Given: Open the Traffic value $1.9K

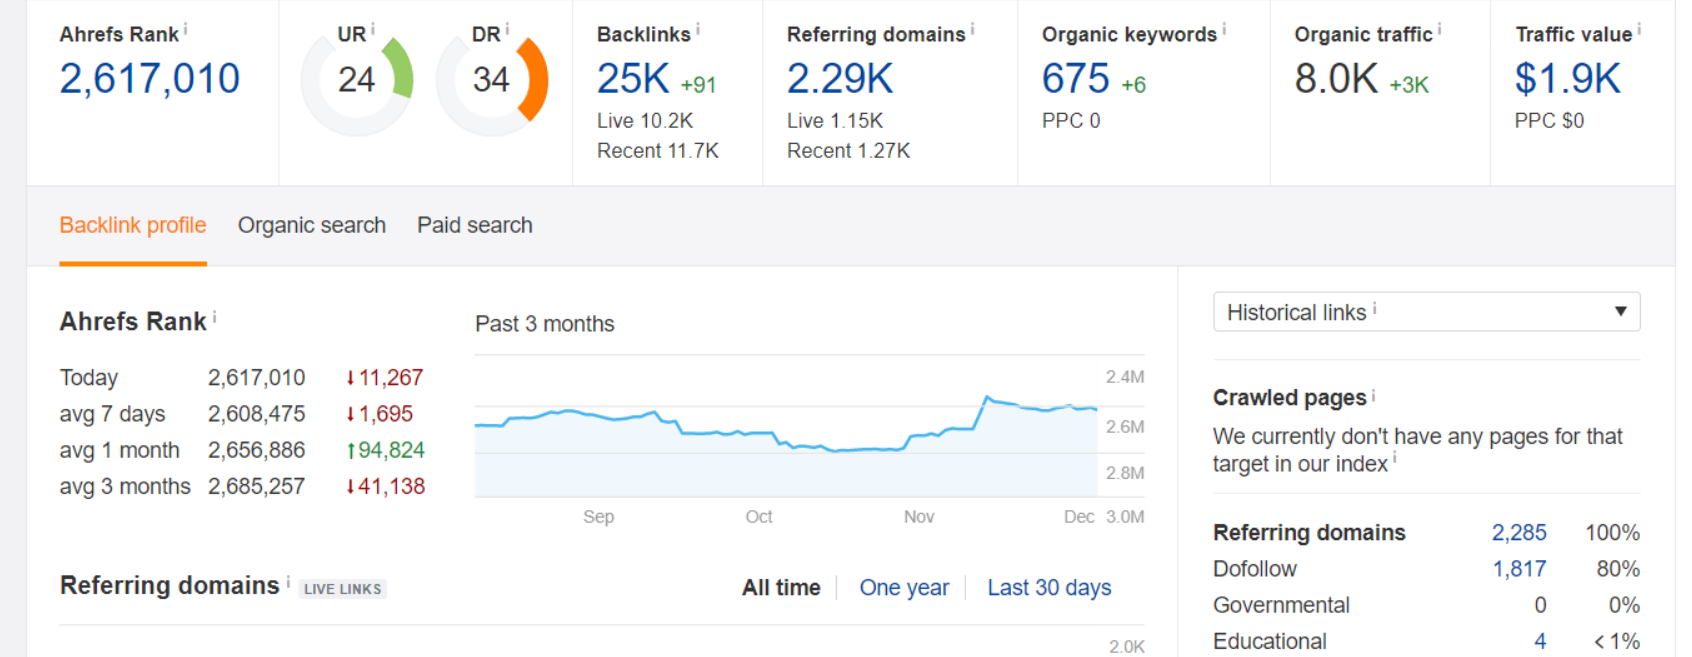Looking at the screenshot, I should coord(1567,79).
